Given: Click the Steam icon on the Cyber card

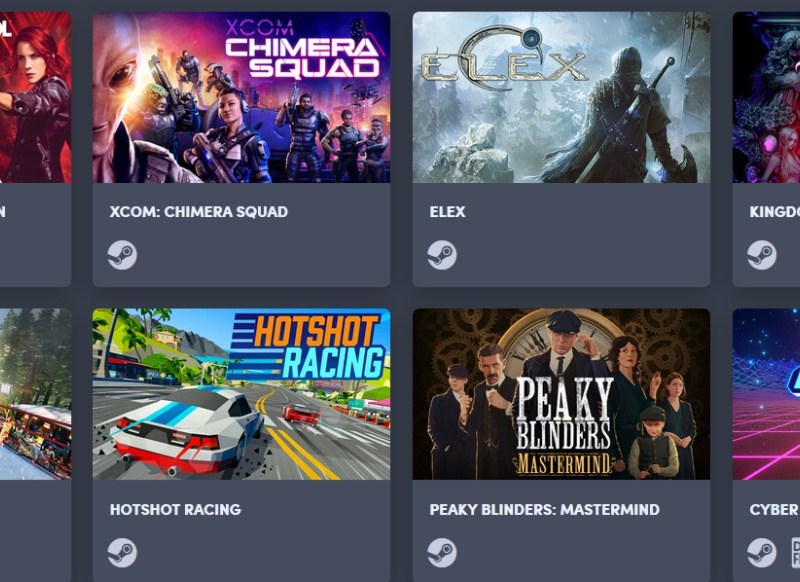Looking at the screenshot, I should (762, 552).
